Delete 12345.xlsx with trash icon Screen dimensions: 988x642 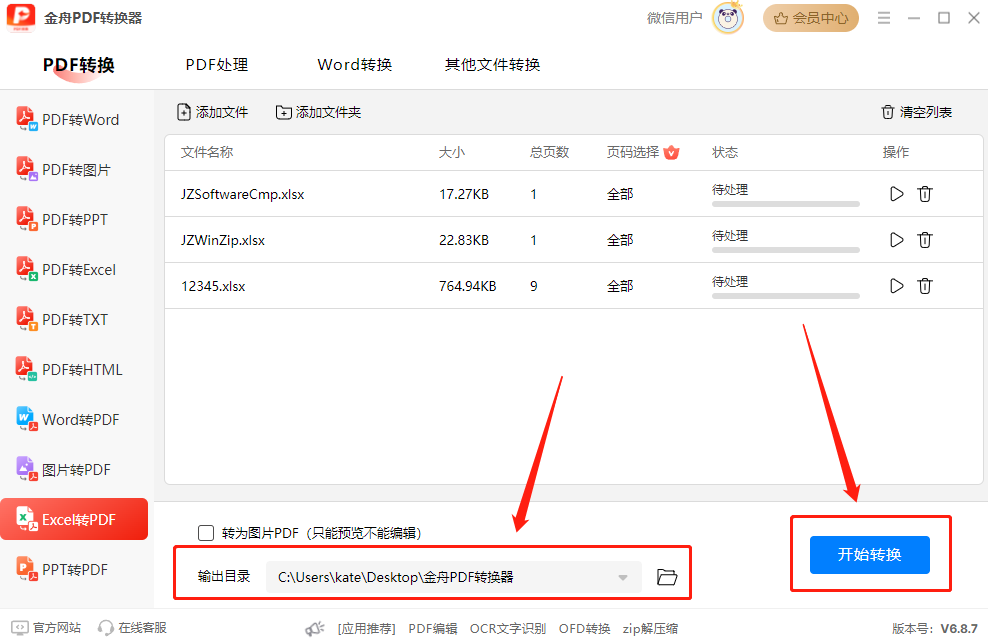[x=924, y=286]
